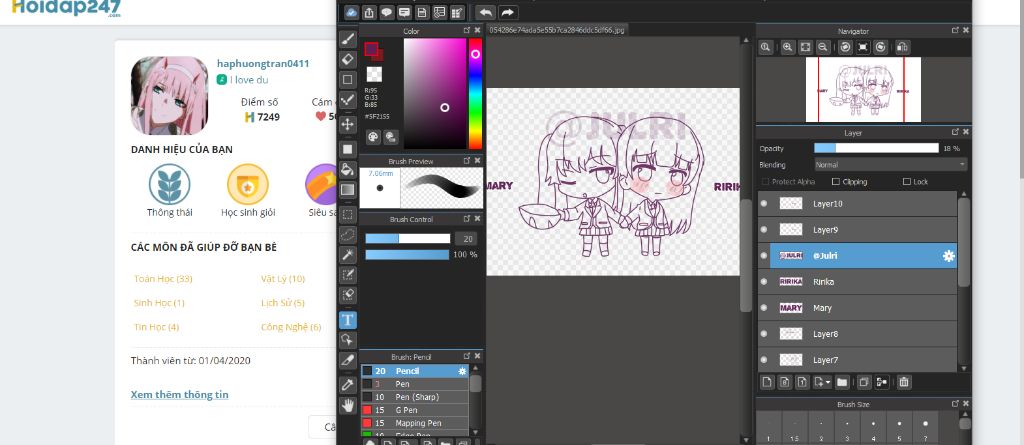
Task: Select the Bucket fill tool
Action: pyautogui.click(x=348, y=169)
